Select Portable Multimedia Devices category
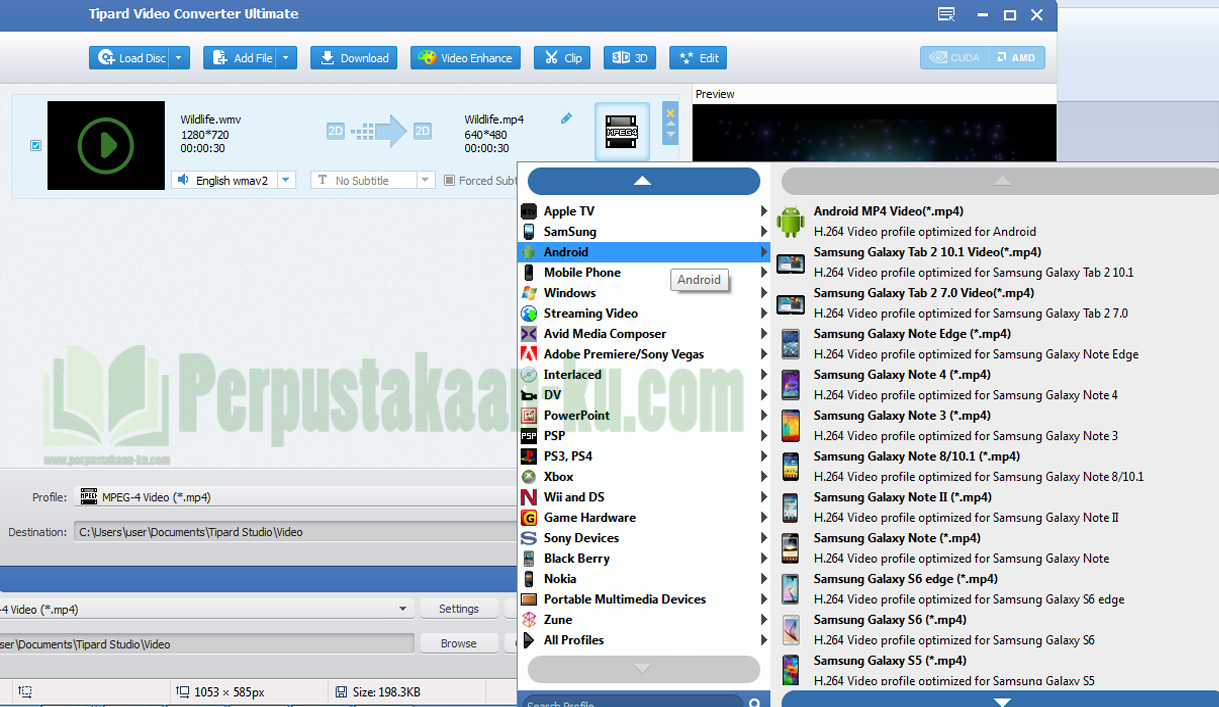This screenshot has width=1219, height=707. 644,599
